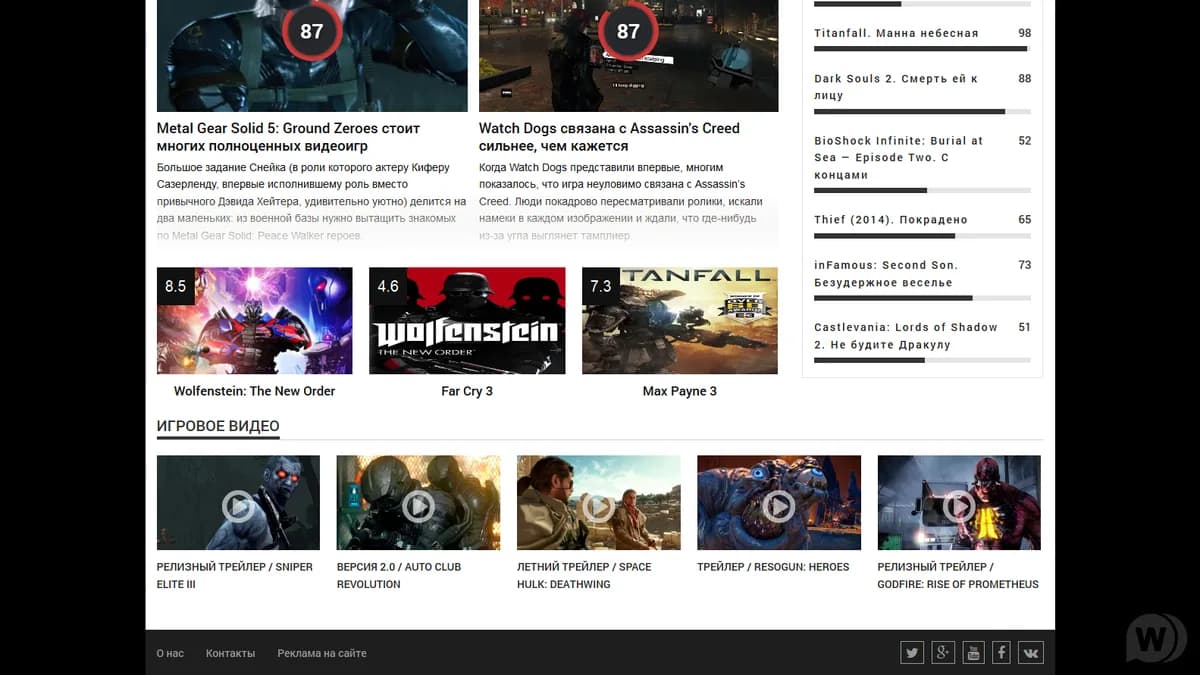Play the Space Hulk: Deathwing trailer

tap(598, 507)
